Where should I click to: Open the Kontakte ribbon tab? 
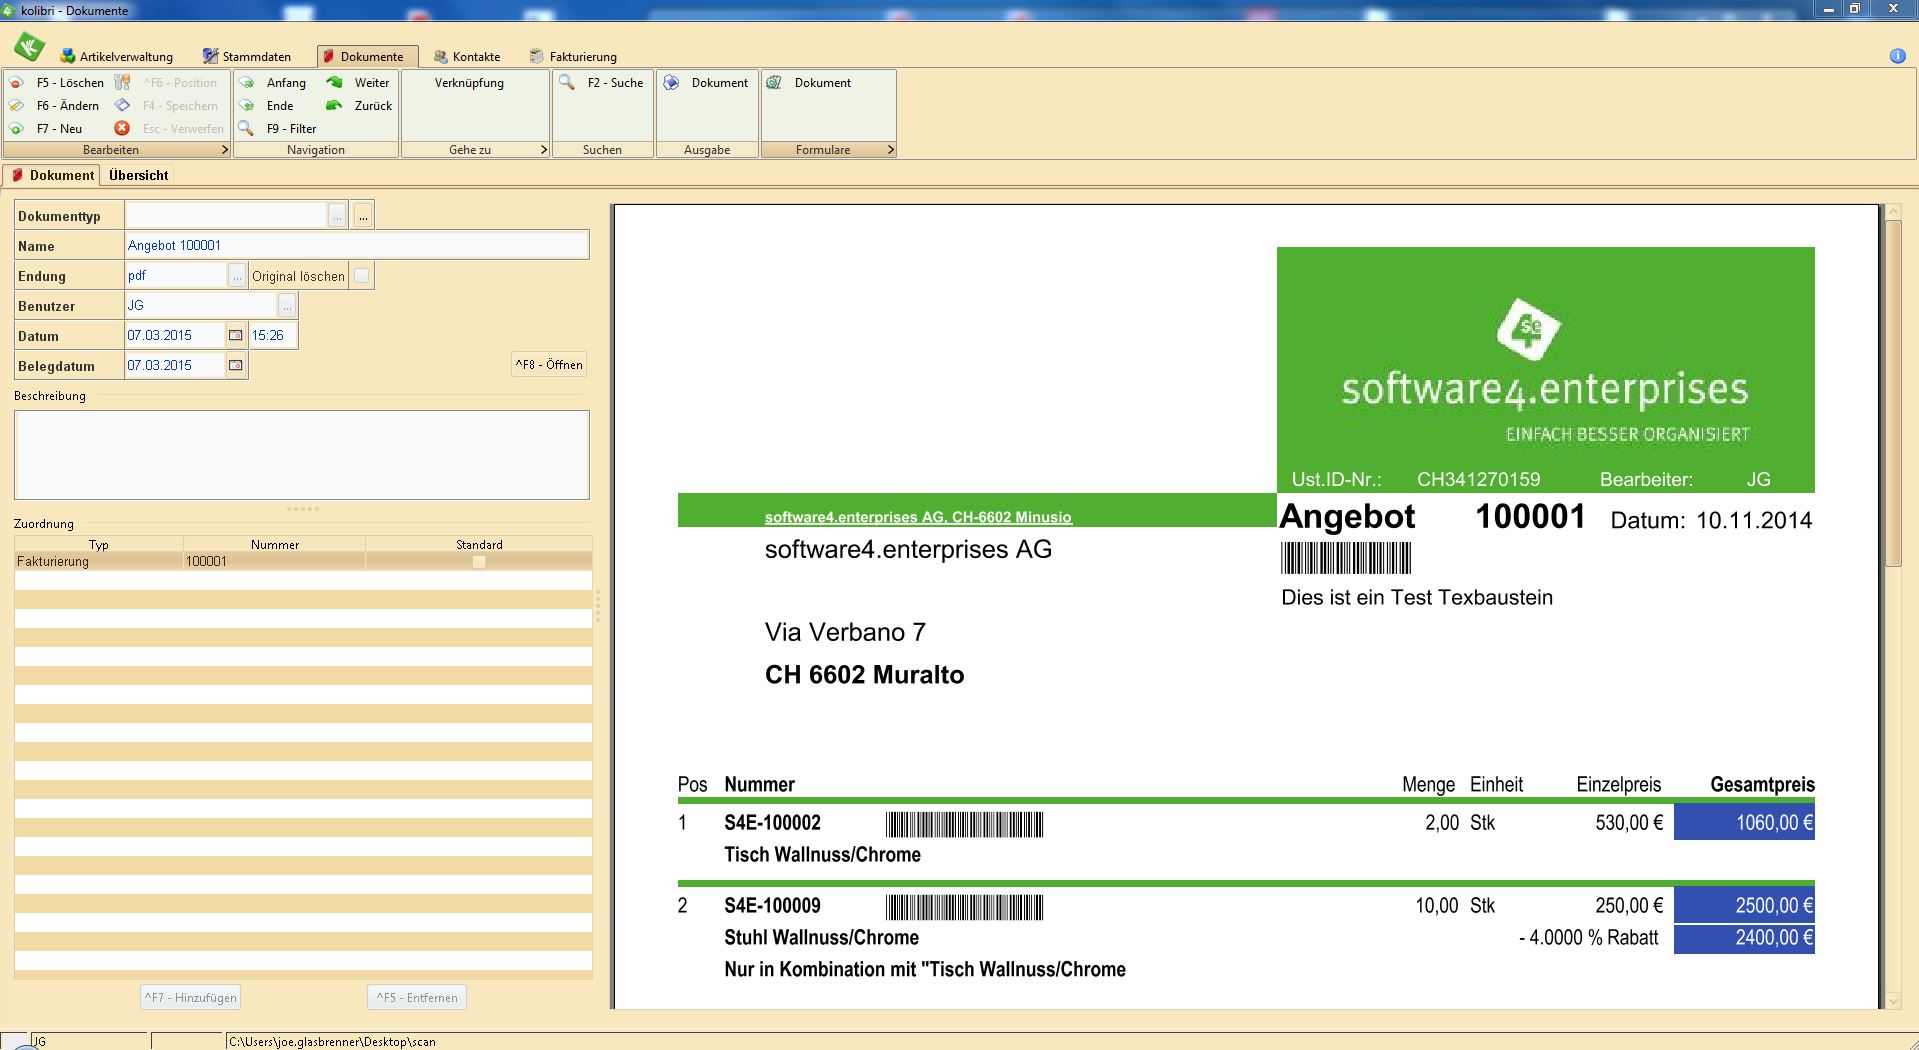coord(467,57)
